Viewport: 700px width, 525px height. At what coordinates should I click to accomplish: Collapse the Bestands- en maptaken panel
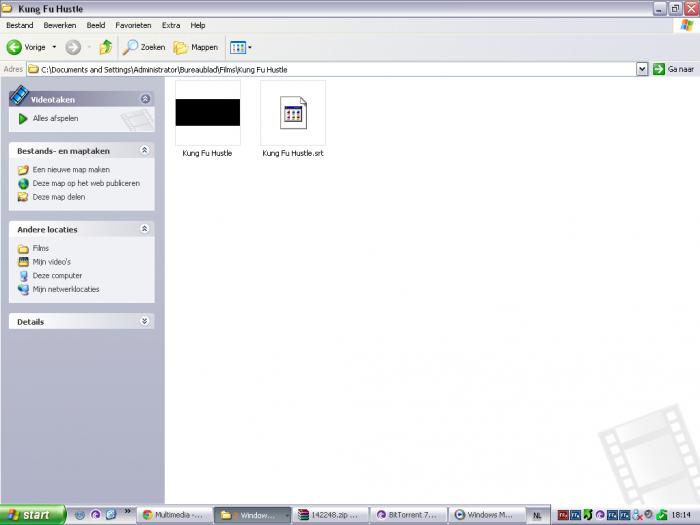144,150
